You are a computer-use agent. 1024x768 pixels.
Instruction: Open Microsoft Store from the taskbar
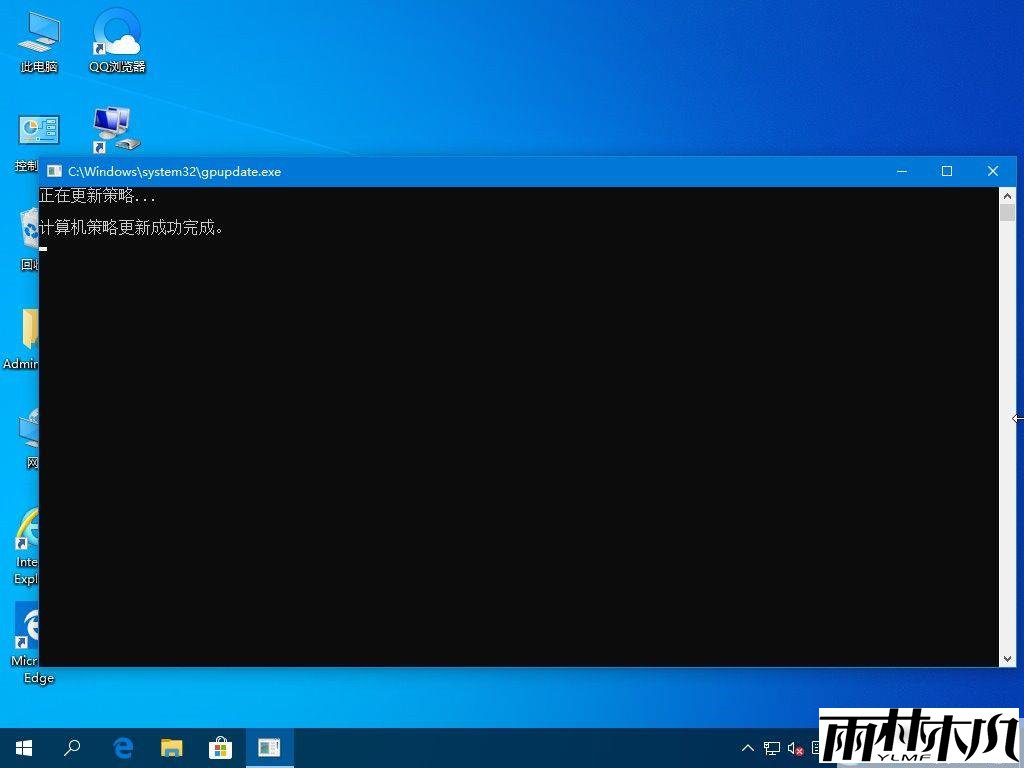tap(220, 748)
